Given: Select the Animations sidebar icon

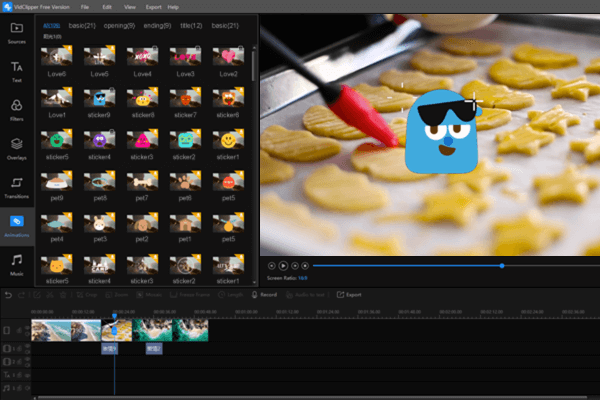Looking at the screenshot, I should (x=16, y=226).
